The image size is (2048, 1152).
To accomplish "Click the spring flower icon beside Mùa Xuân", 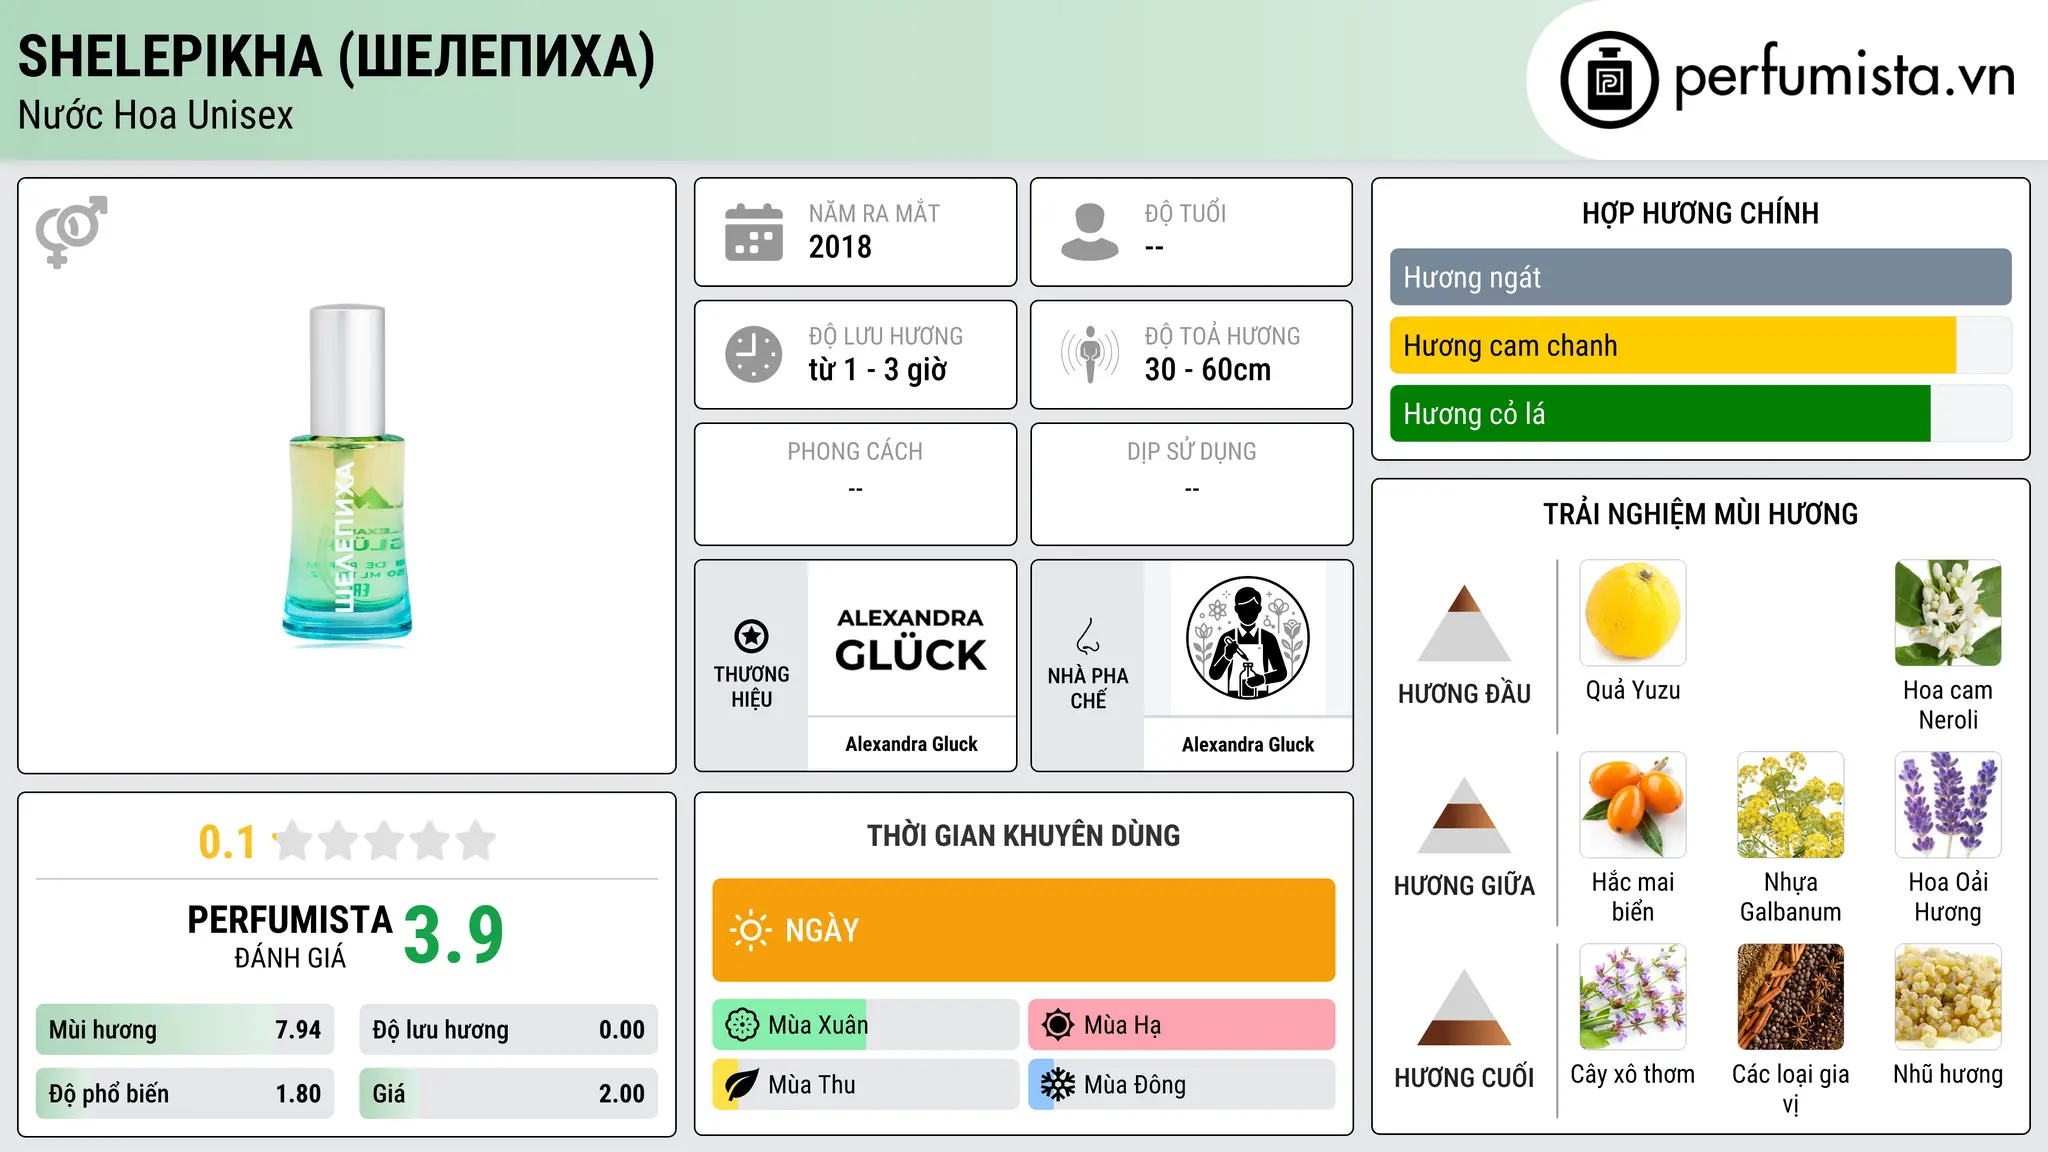I will click(742, 1025).
